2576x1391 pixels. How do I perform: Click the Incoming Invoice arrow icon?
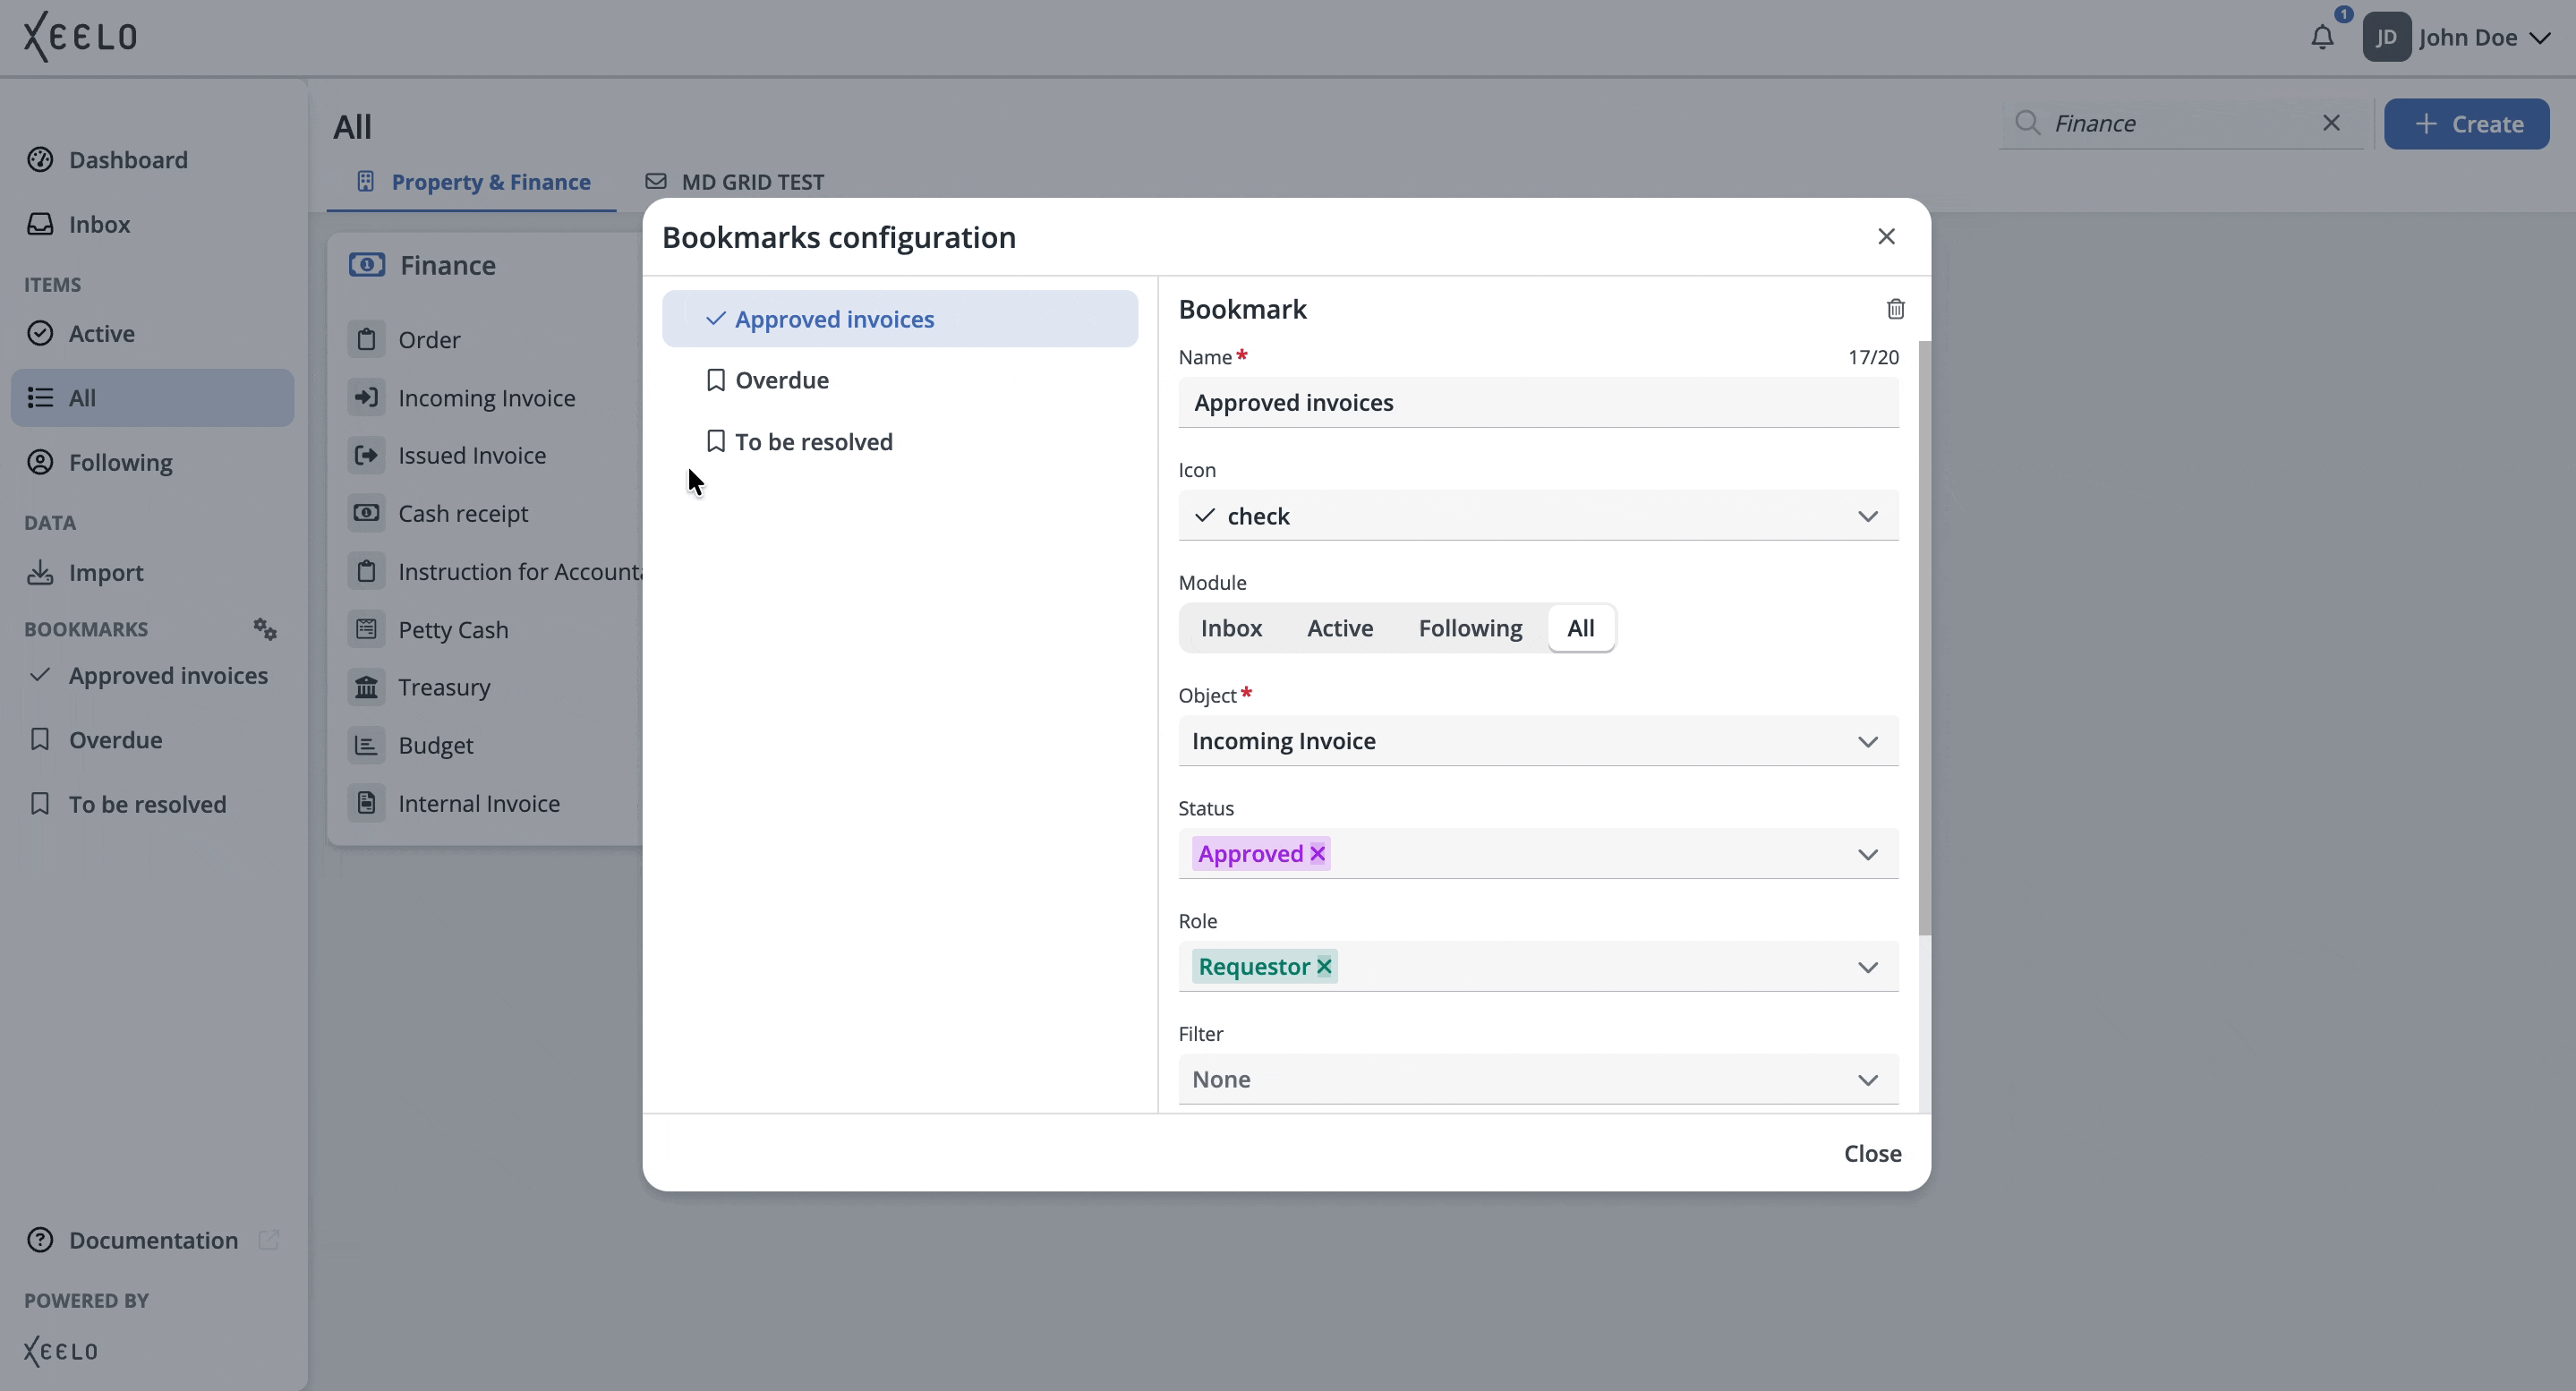tap(366, 397)
